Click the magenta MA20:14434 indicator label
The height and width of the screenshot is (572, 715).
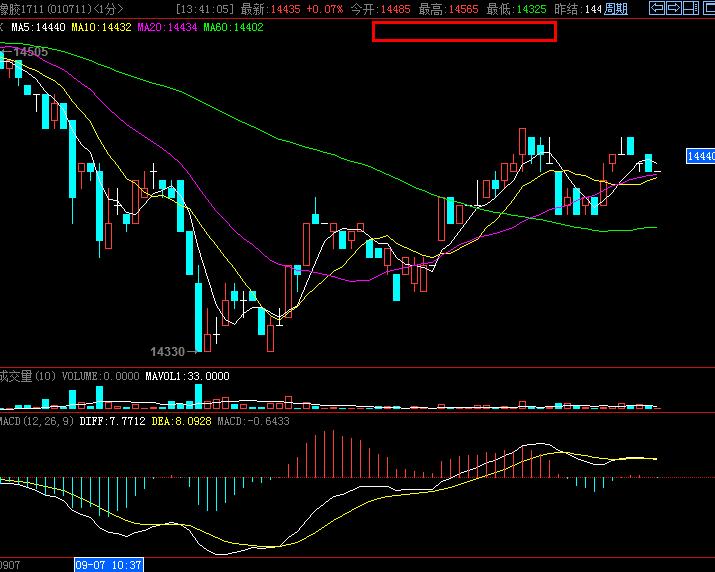tap(167, 27)
